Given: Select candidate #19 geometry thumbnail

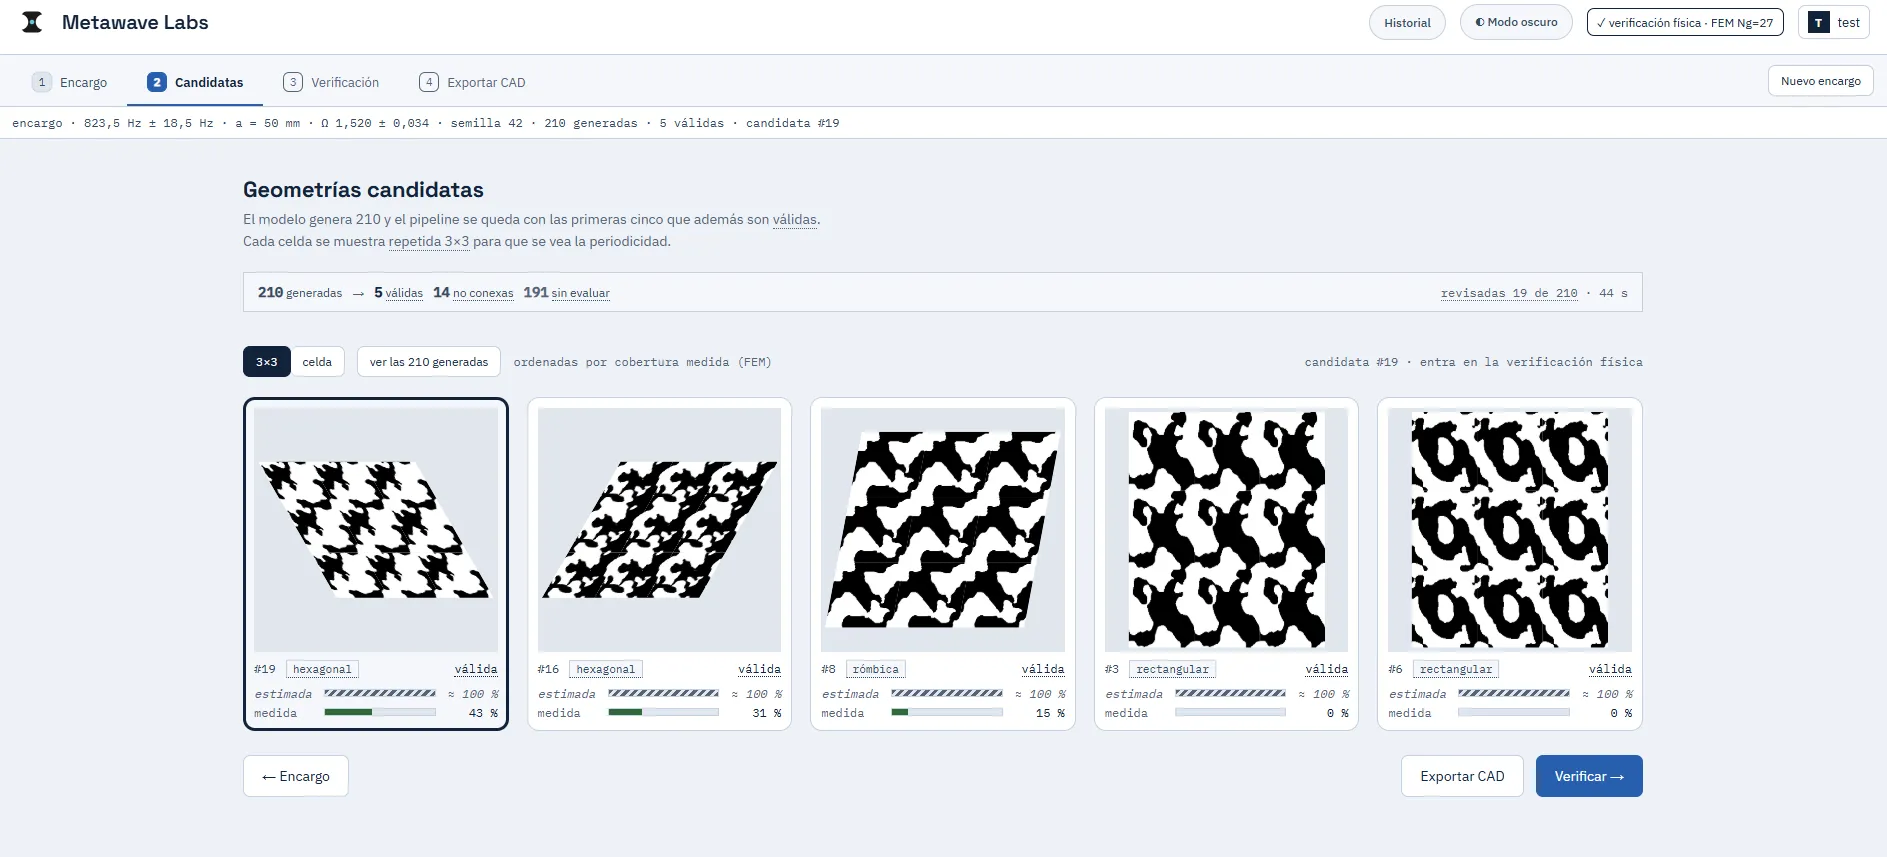Looking at the screenshot, I should coord(376,530).
